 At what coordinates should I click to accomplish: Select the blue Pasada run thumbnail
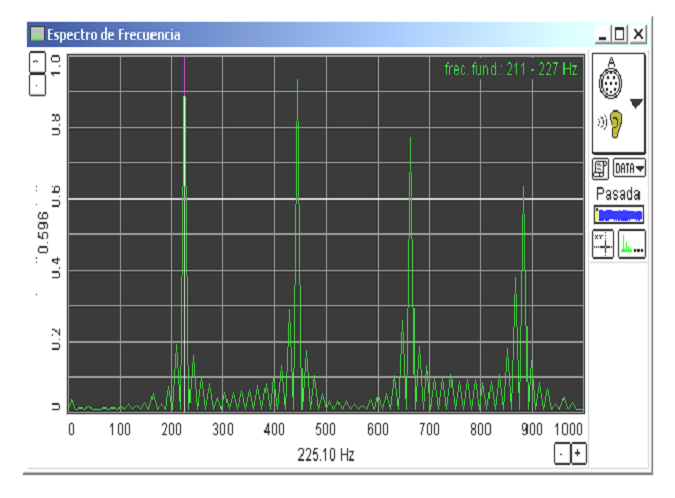coord(619,214)
